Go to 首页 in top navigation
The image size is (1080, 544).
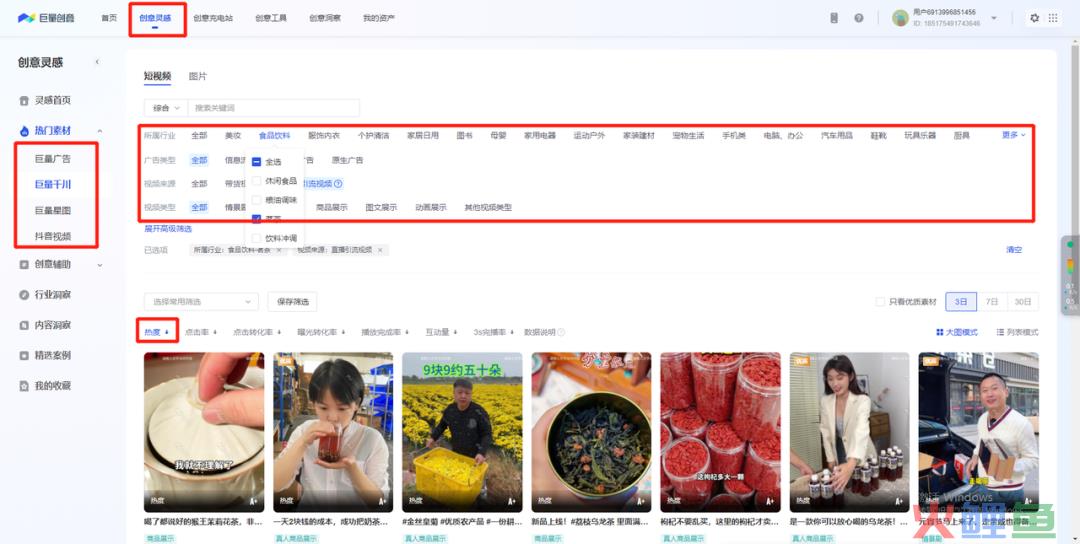(x=109, y=18)
